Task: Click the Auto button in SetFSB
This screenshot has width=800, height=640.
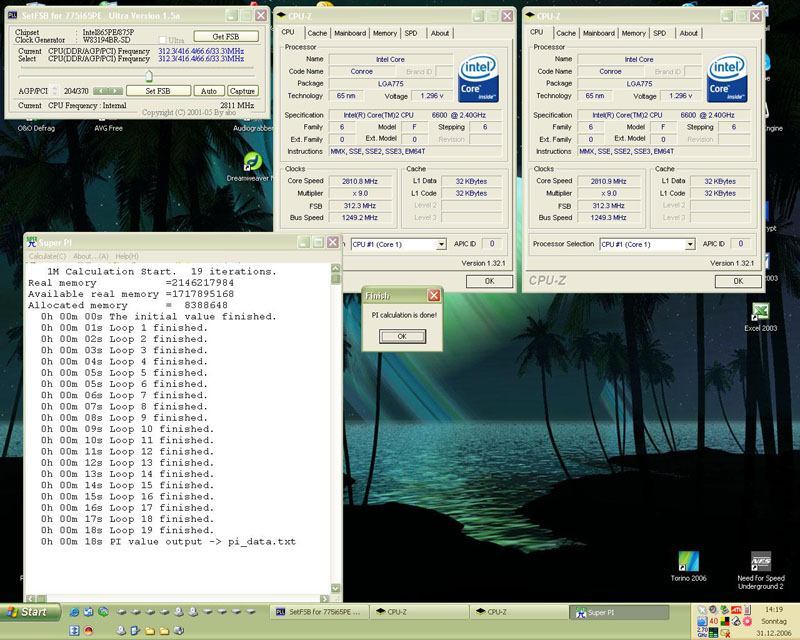Action: click(x=209, y=91)
